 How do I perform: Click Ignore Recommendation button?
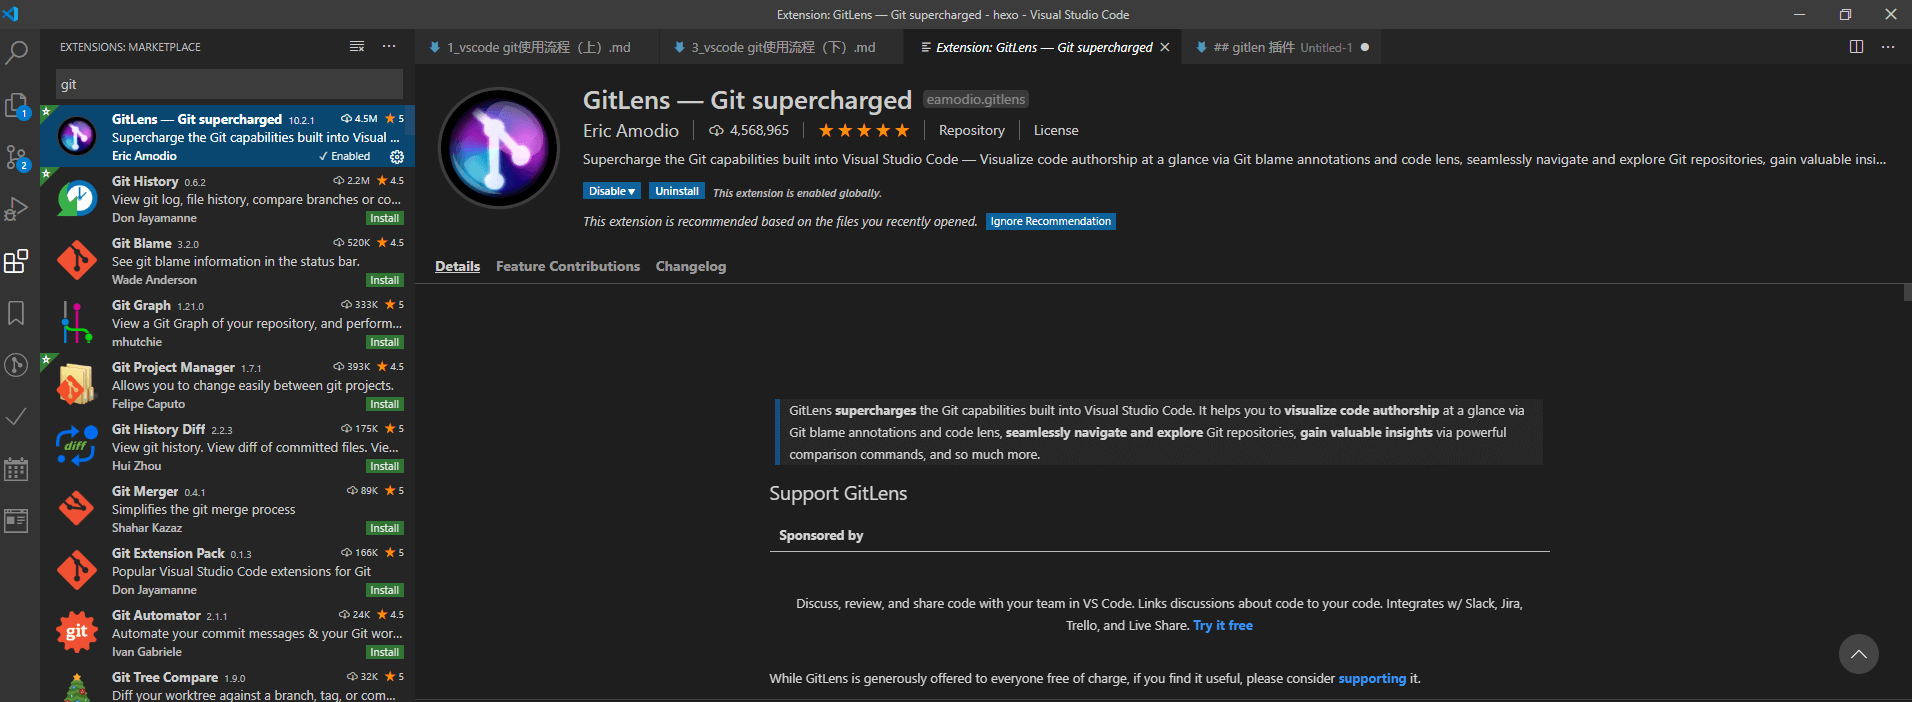tap(1051, 221)
